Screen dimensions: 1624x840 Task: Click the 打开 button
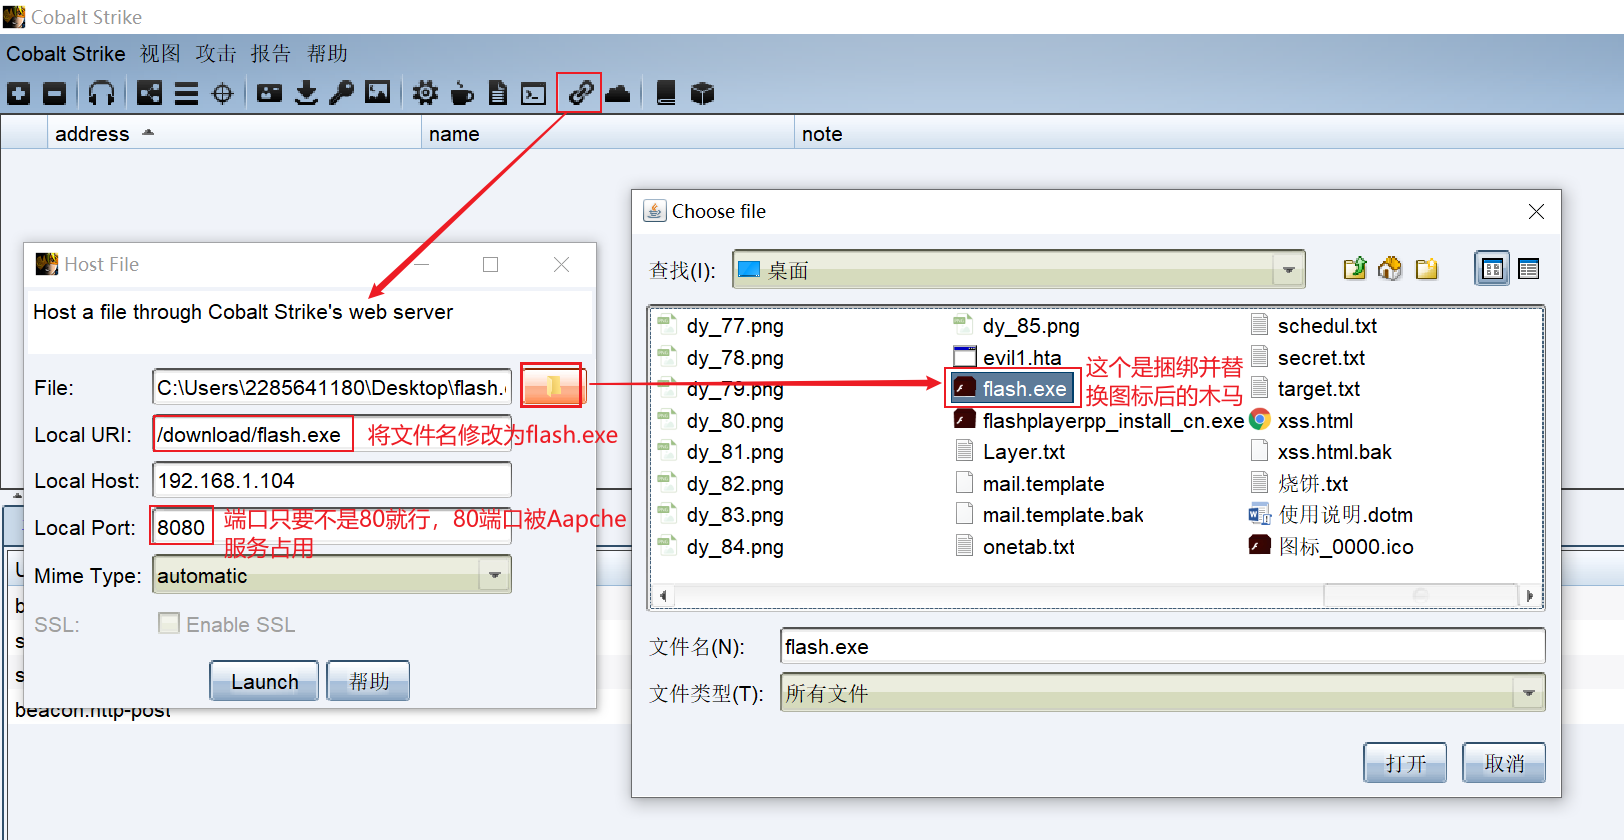click(1405, 763)
